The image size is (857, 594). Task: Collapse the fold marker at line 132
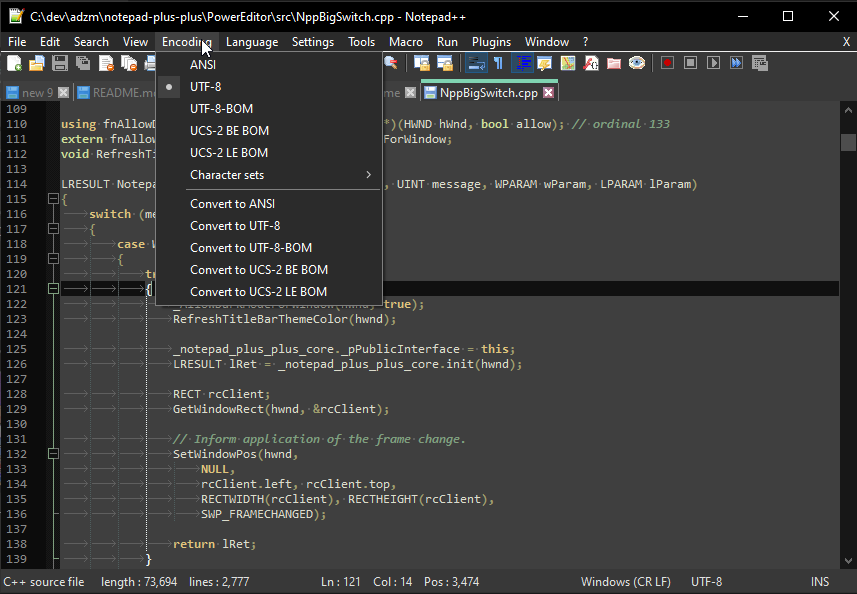tap(53, 453)
